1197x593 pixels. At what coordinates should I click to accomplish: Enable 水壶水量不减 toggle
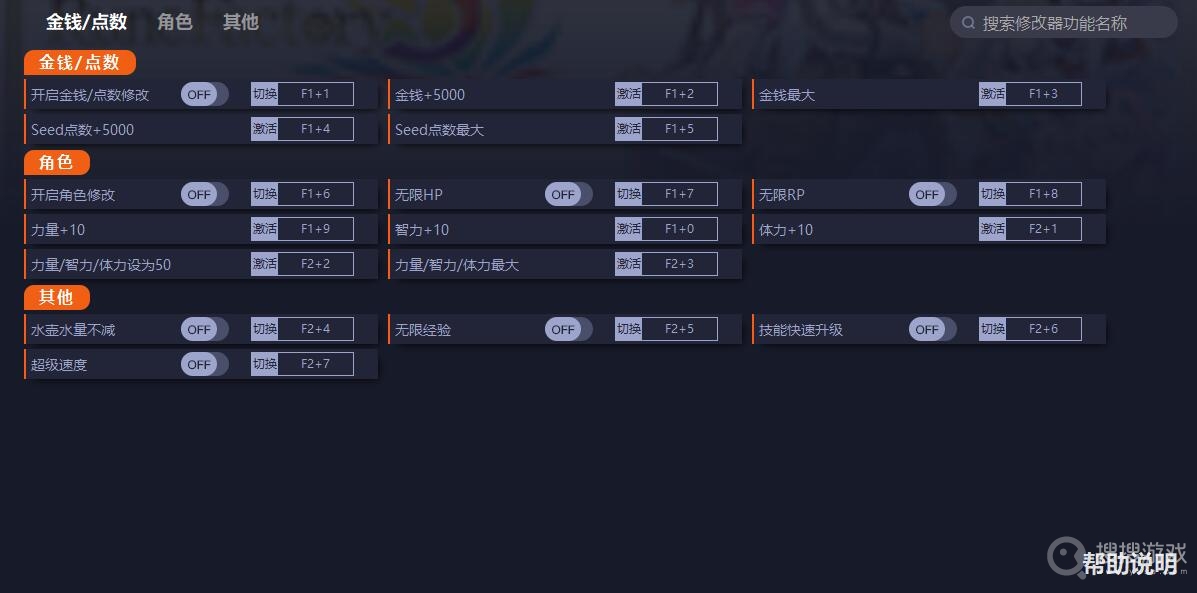pyautogui.click(x=204, y=329)
